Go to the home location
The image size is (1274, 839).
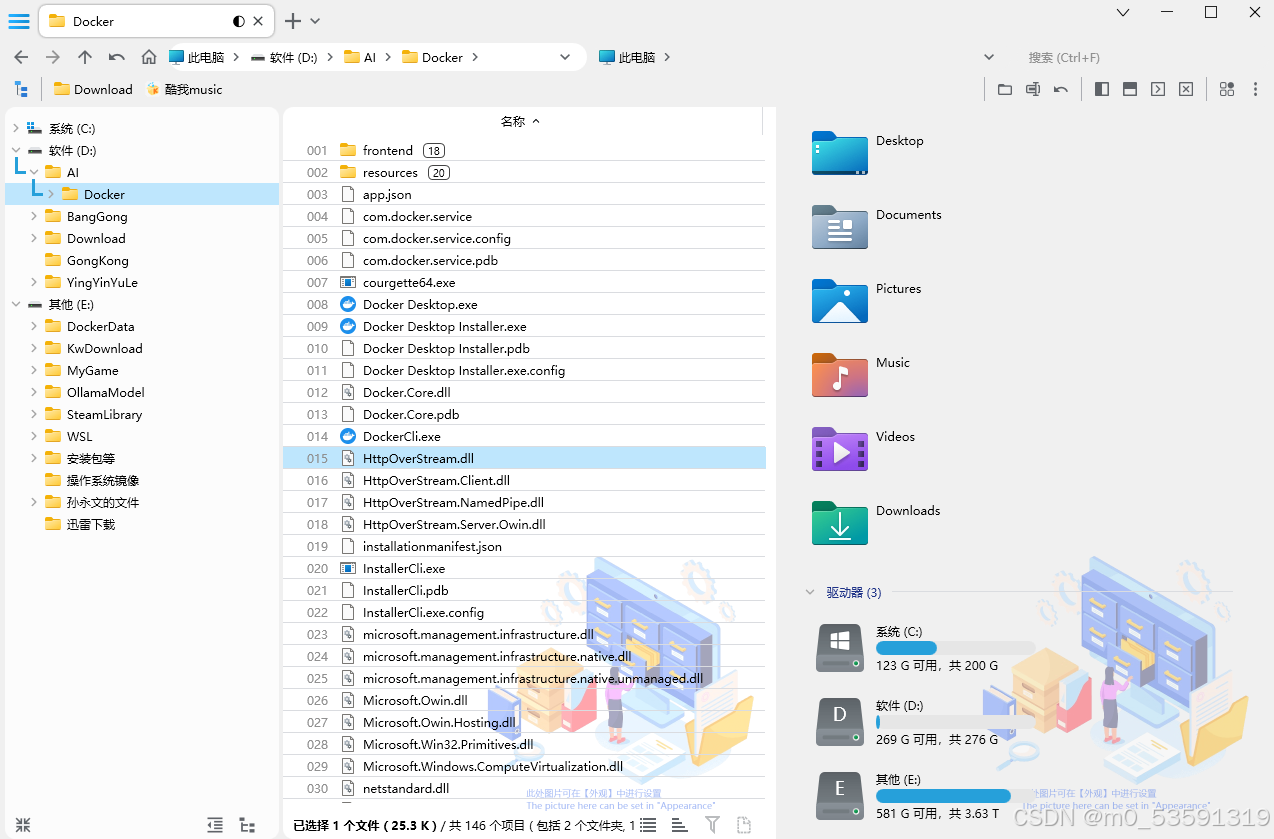coord(149,57)
